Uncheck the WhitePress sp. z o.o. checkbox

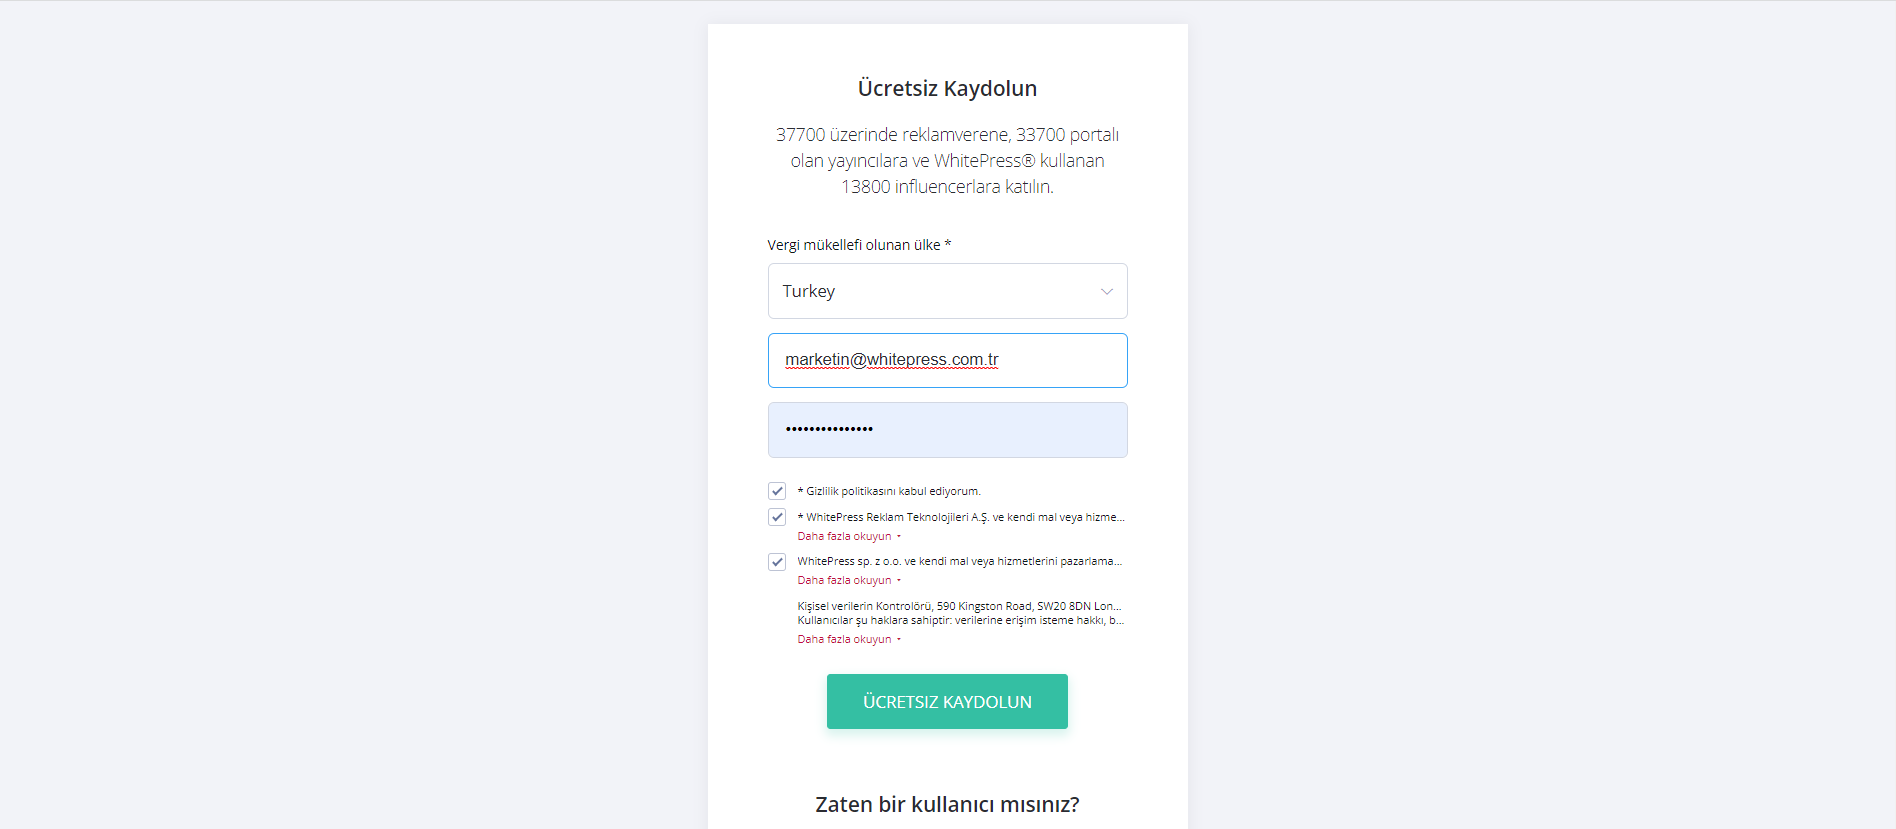click(x=777, y=562)
